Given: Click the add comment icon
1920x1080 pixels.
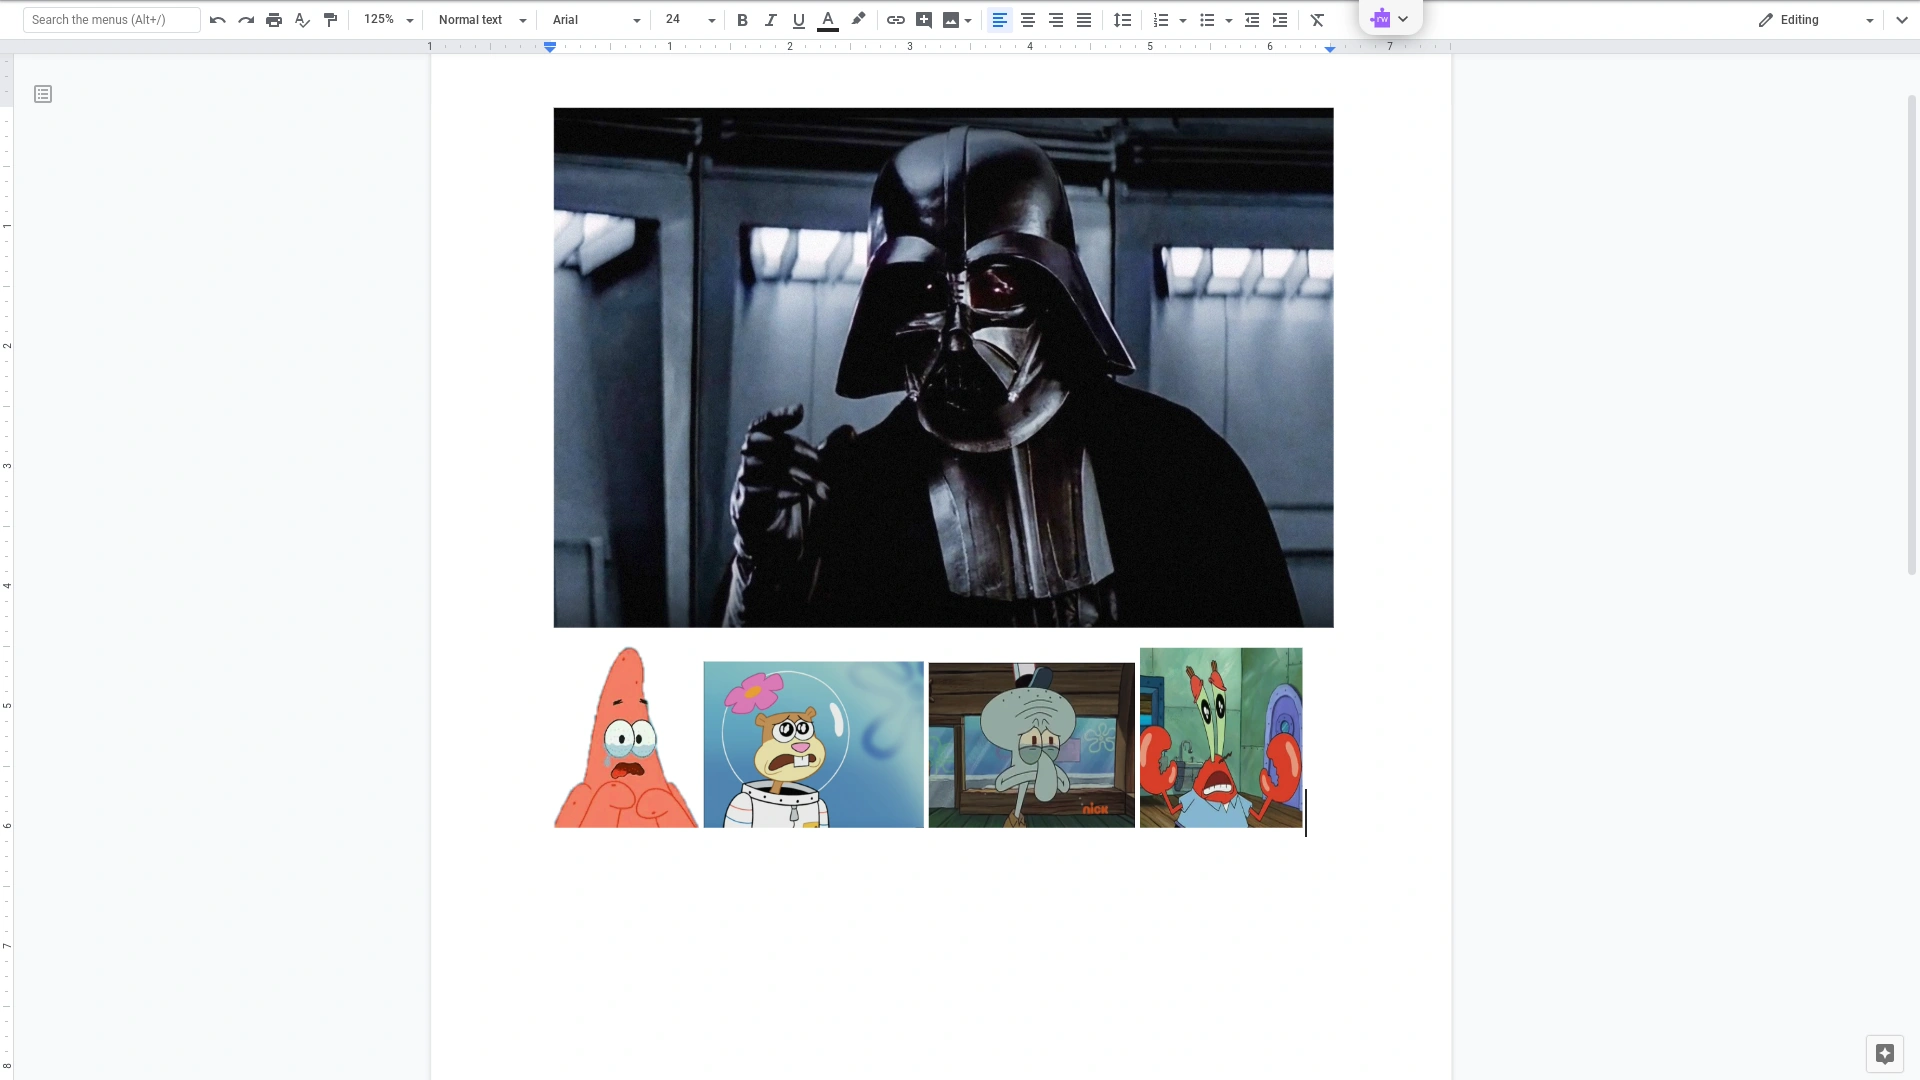Looking at the screenshot, I should pyautogui.click(x=924, y=20).
